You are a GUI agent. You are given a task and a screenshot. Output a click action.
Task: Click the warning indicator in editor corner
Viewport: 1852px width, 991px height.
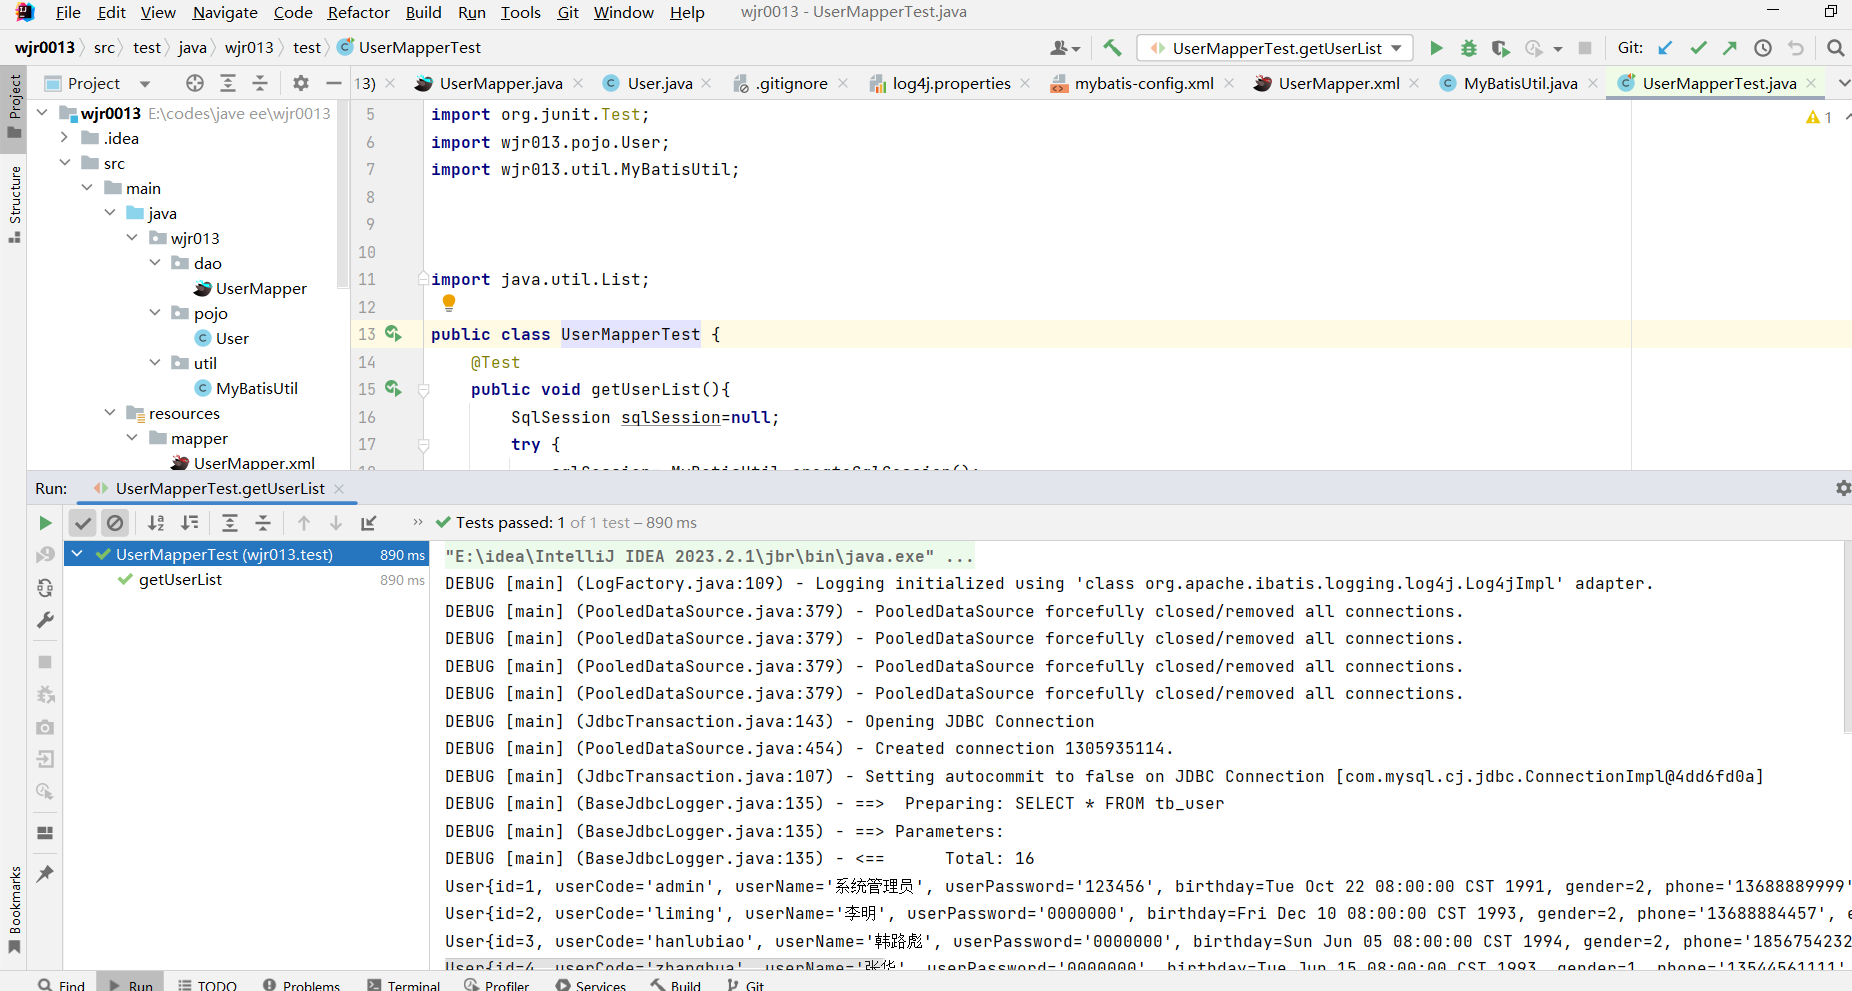point(1819,117)
